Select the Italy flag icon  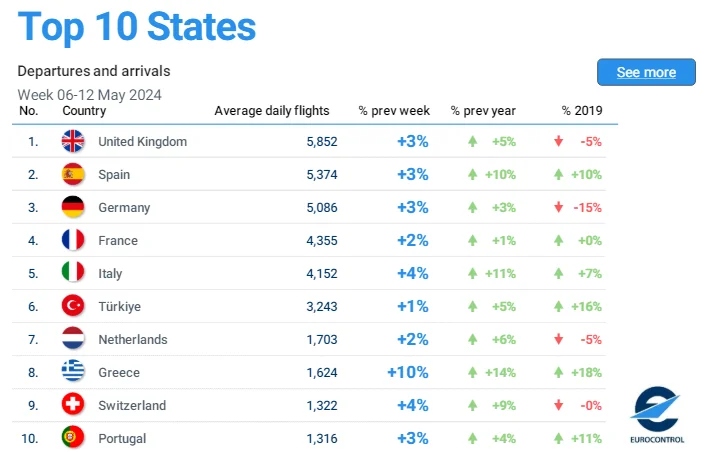(x=73, y=273)
